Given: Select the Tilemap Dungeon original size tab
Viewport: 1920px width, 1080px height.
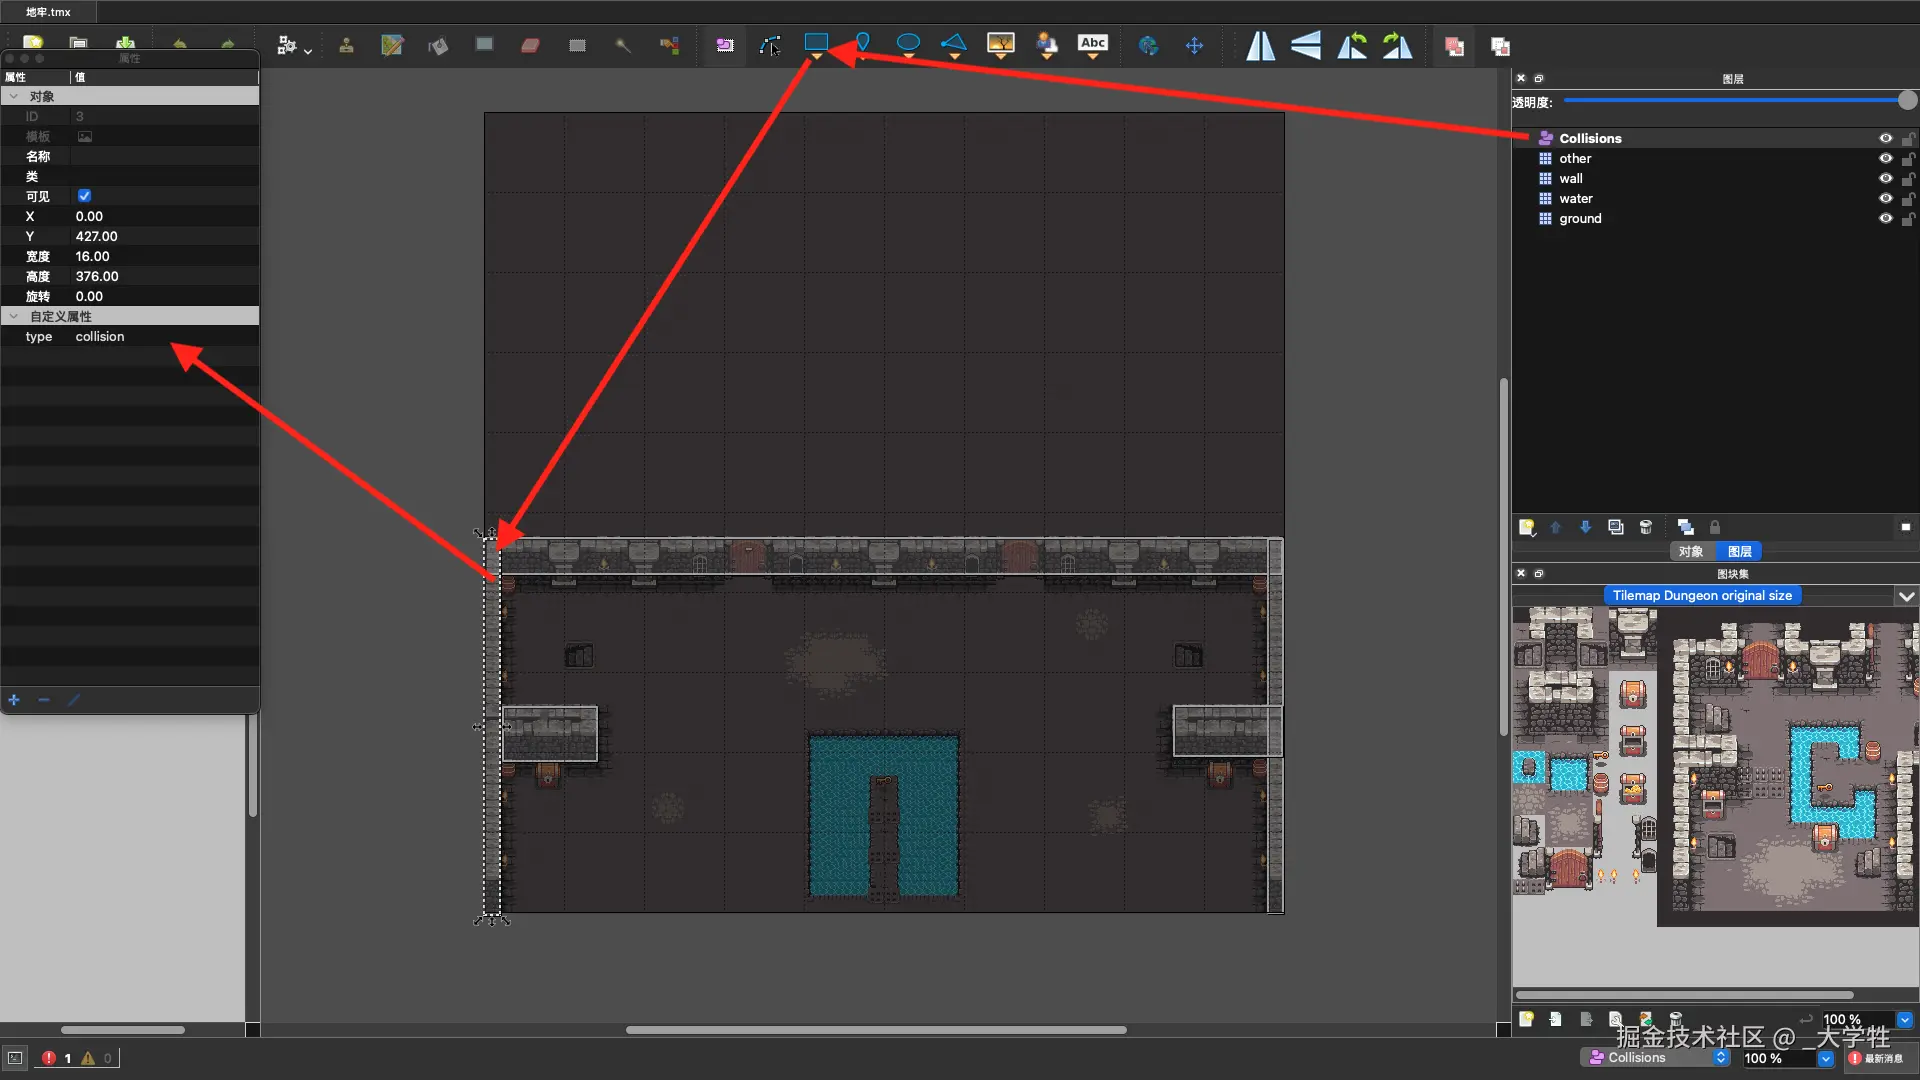Looking at the screenshot, I should point(1702,596).
